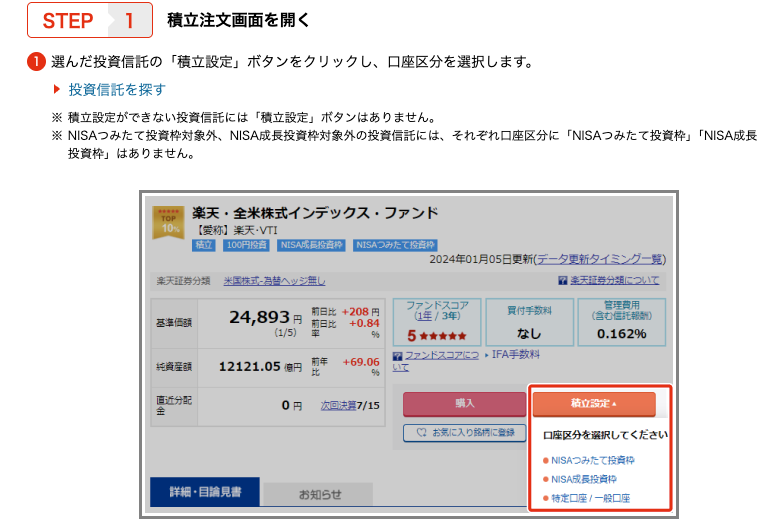This screenshot has width=770, height=530.
Task: Open データ更新タイミング一覧 link
Action: tap(600, 259)
